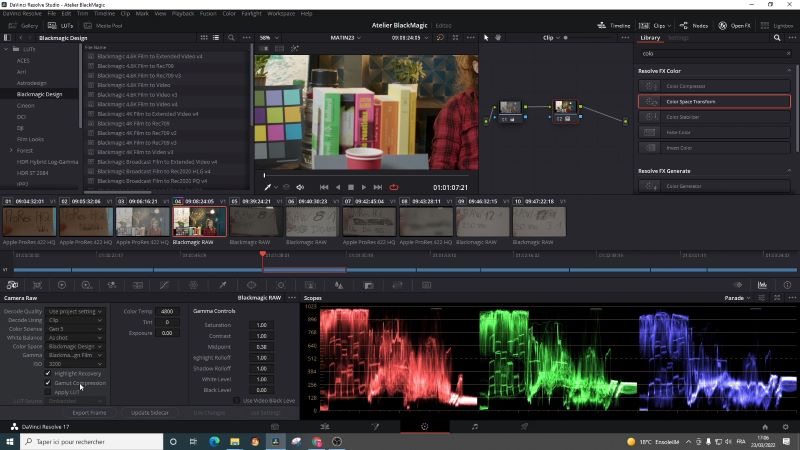Open the Scopes panel icon
Screen dimensions: 800x450
(762, 285)
